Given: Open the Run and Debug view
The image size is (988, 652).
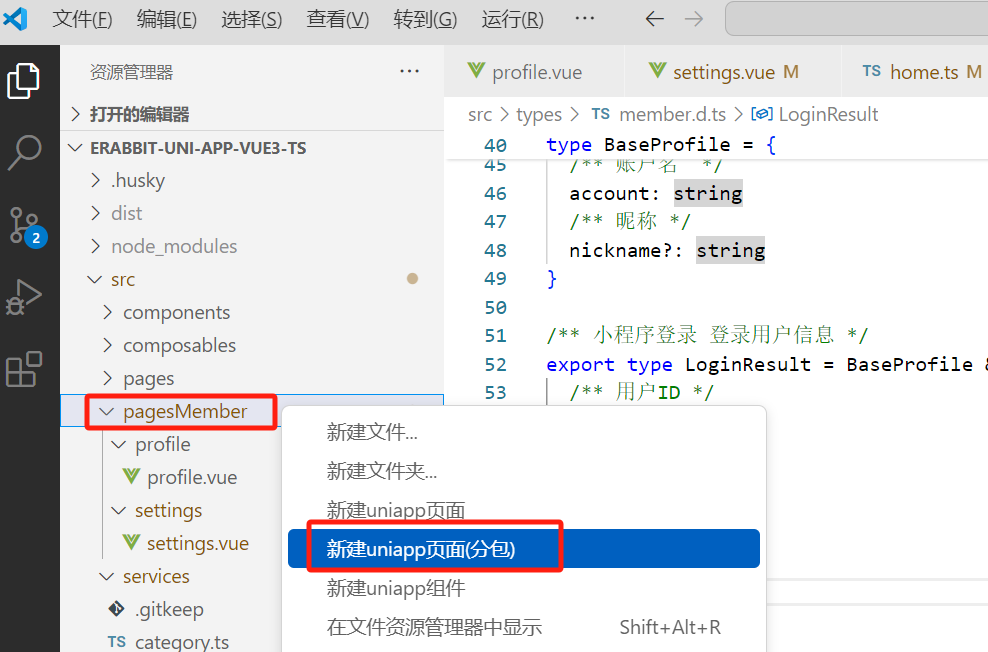Looking at the screenshot, I should (24, 296).
